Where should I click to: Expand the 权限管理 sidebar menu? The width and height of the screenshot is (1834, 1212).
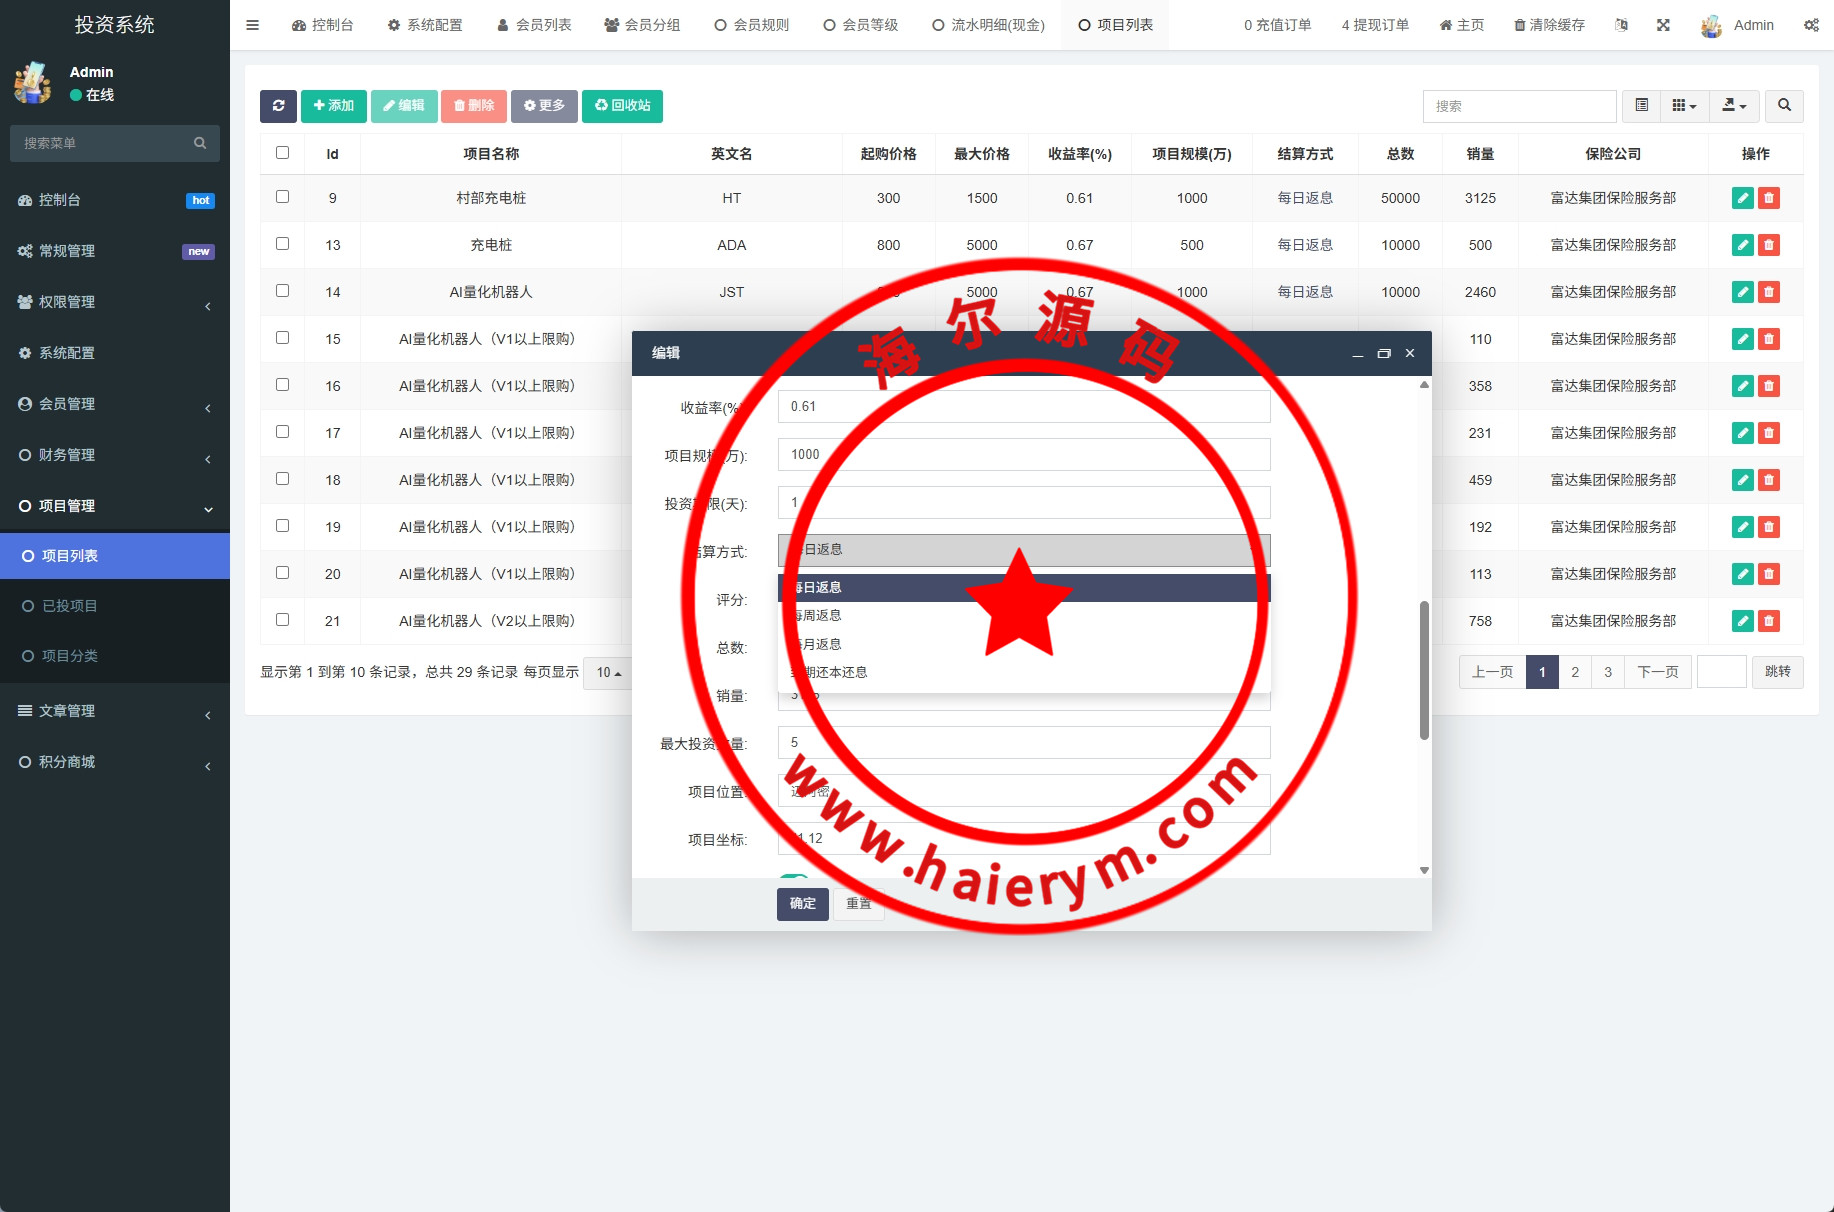tap(115, 302)
